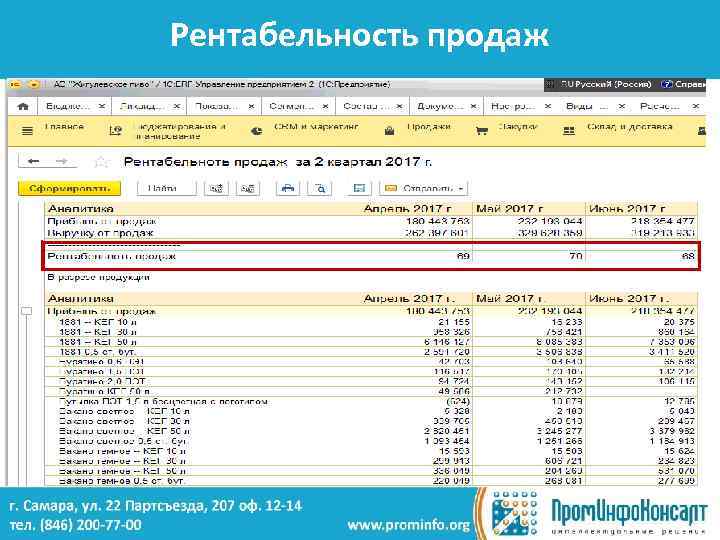Expand all report groups icon
The image size is (720, 540).
click(216, 188)
